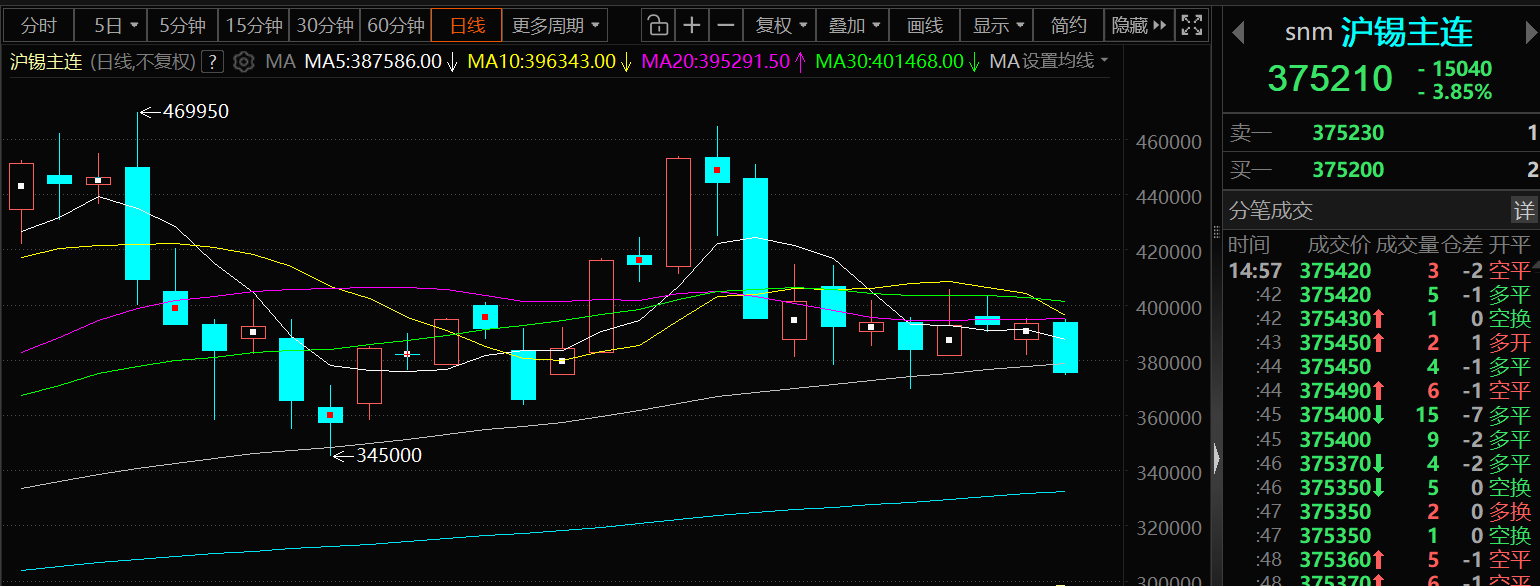
Task: Zoom in with the plus icon
Action: pos(691,25)
